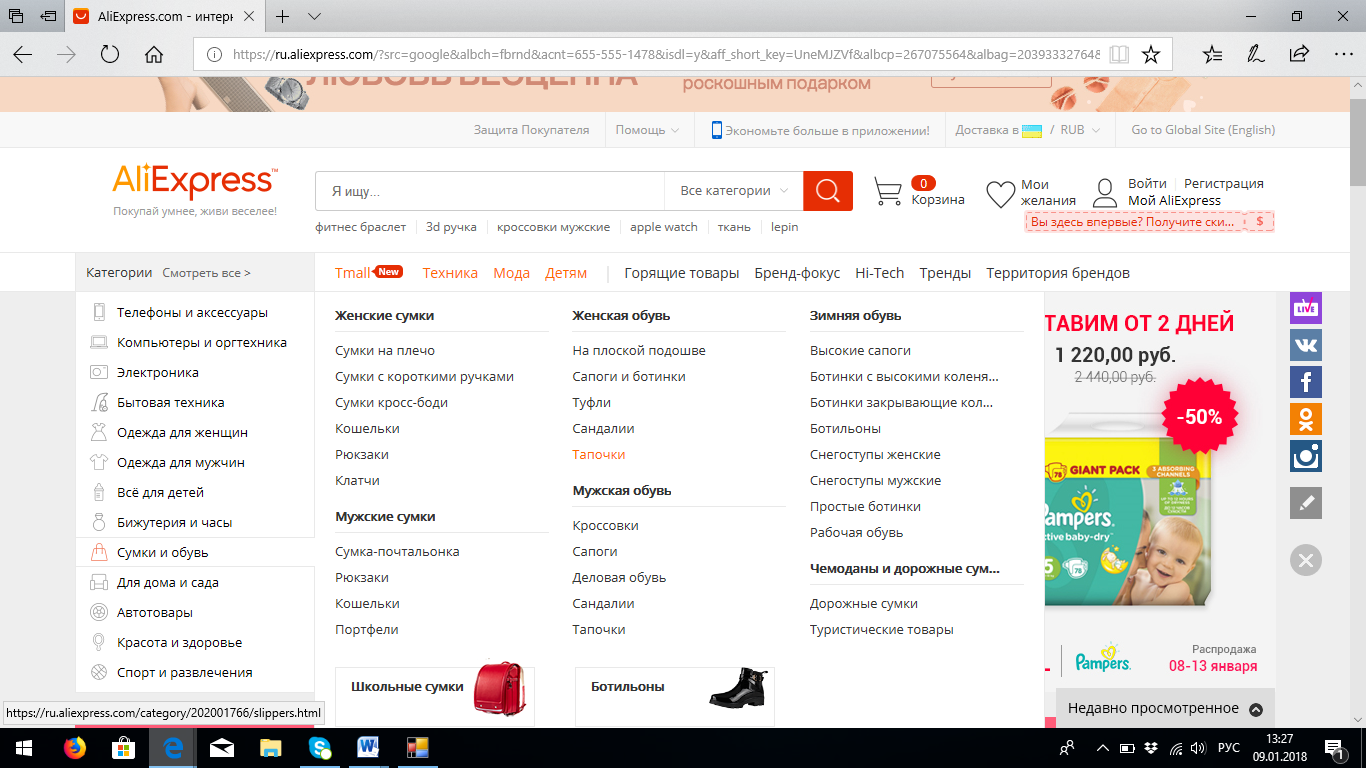
Task: Click Смотреть все categories link
Action: click(207, 273)
